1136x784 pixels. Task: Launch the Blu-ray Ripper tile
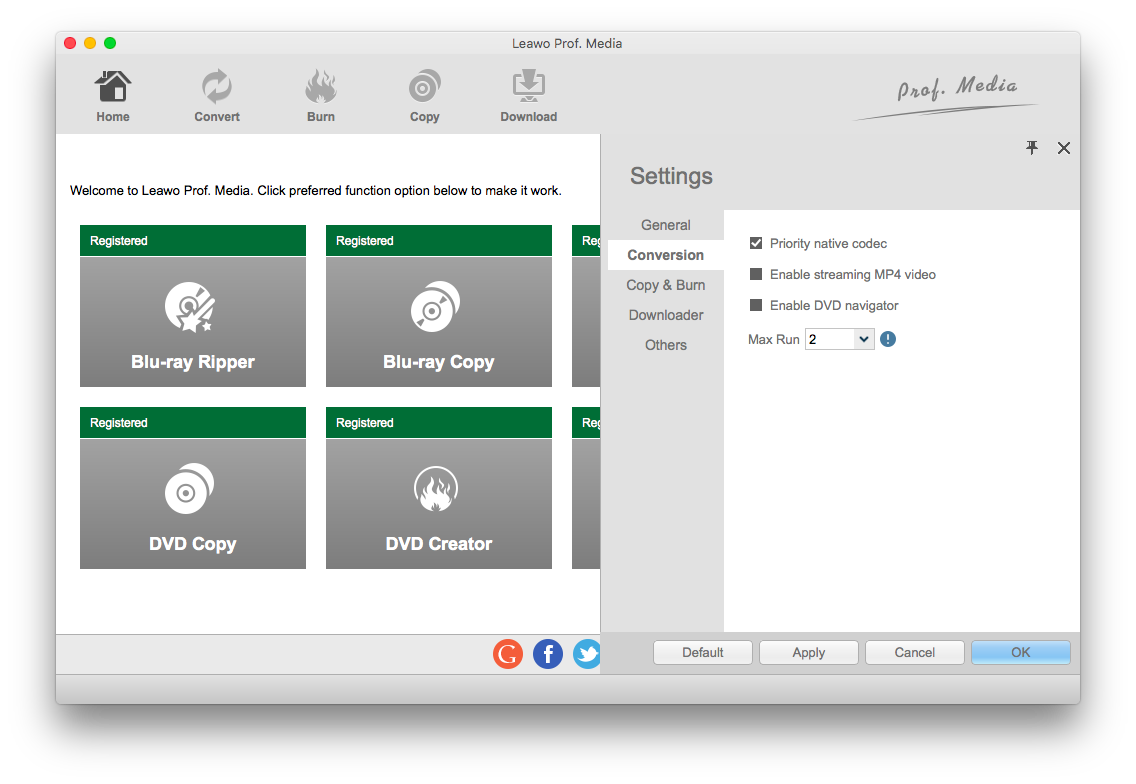193,321
